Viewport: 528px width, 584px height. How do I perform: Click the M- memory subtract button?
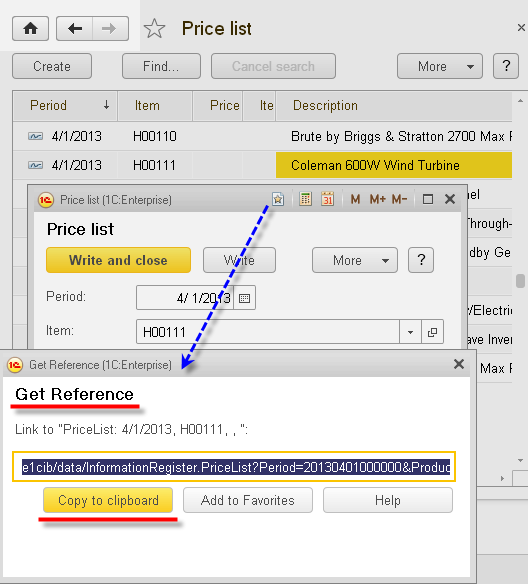click(x=399, y=200)
